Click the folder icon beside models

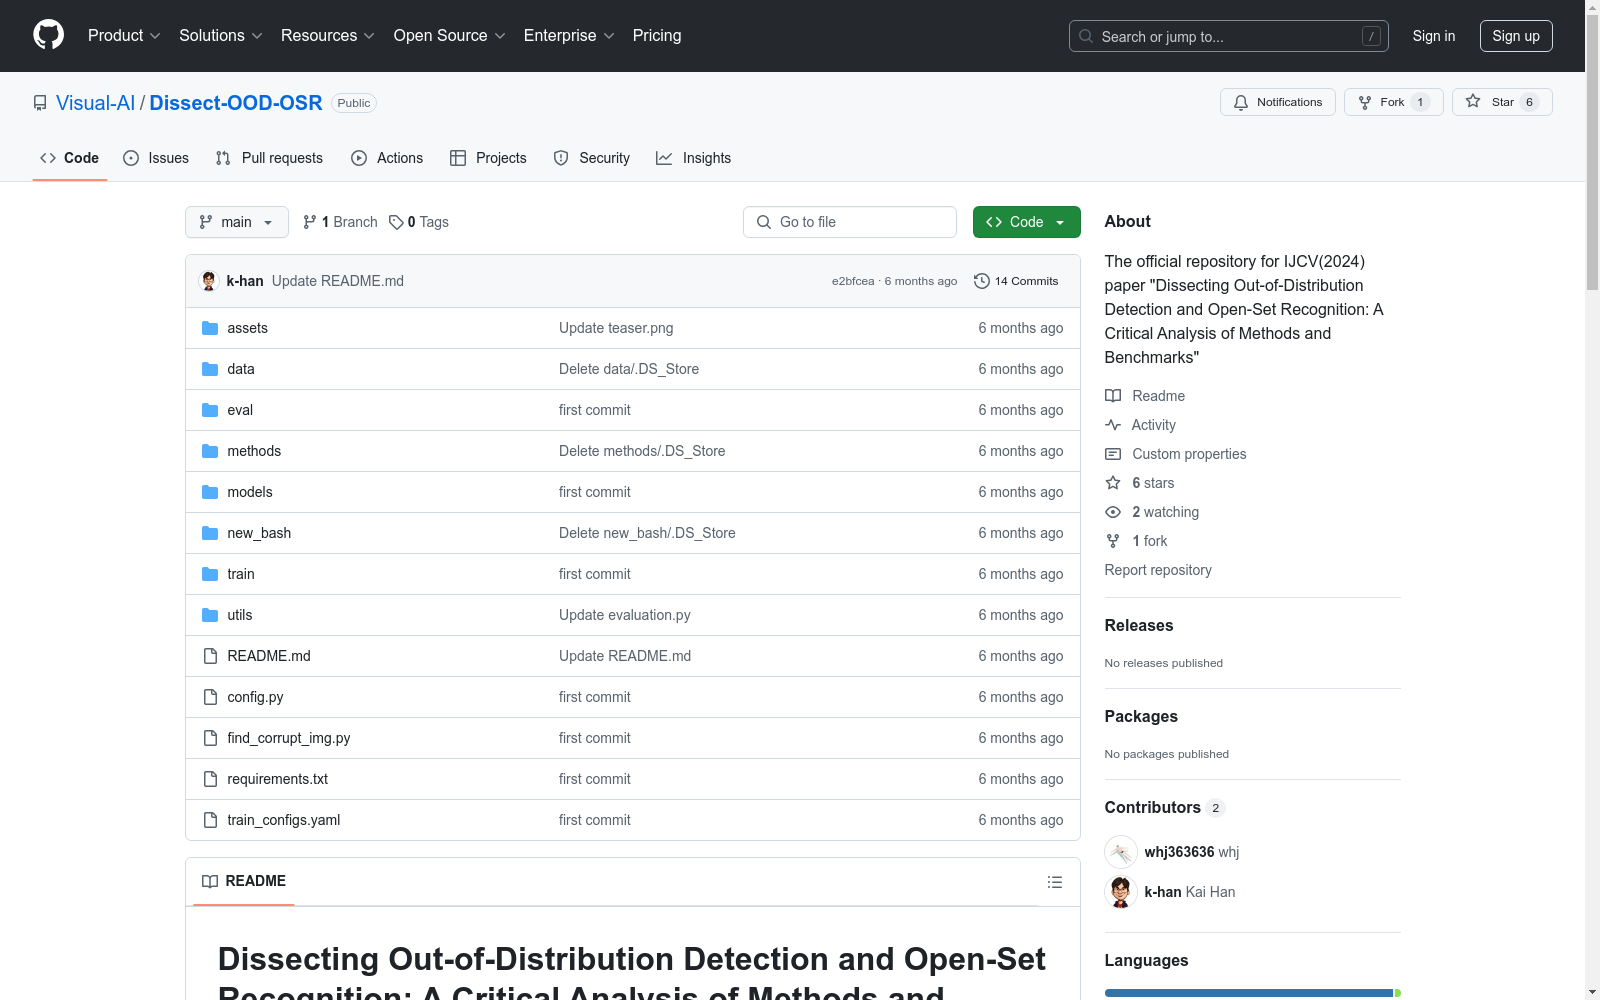pyautogui.click(x=210, y=492)
